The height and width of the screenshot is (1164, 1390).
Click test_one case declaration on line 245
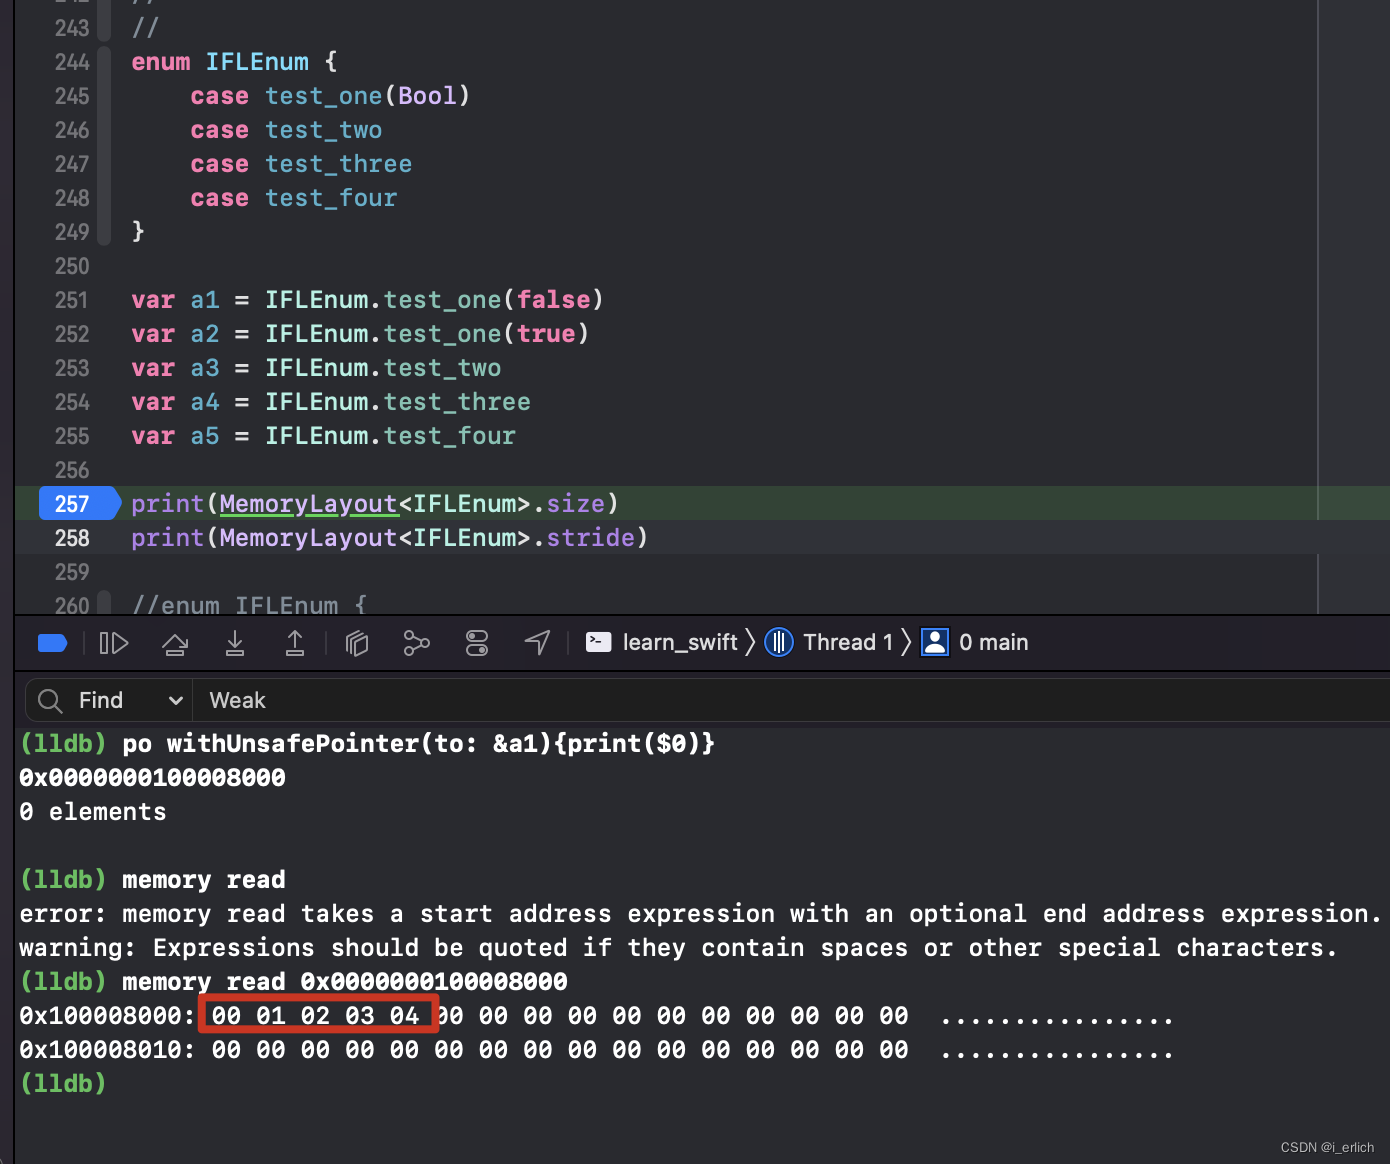pos(323,96)
